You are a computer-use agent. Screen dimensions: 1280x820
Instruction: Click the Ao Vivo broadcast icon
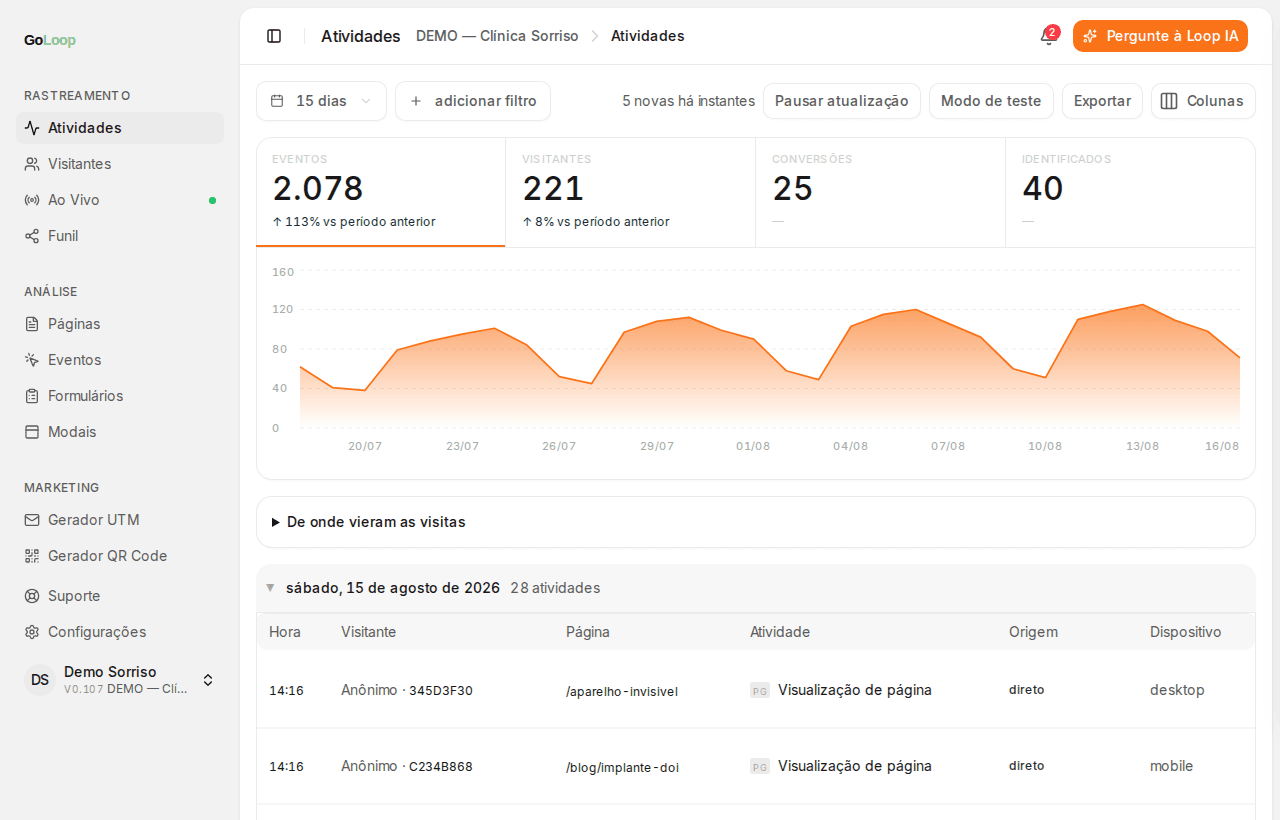(32, 200)
